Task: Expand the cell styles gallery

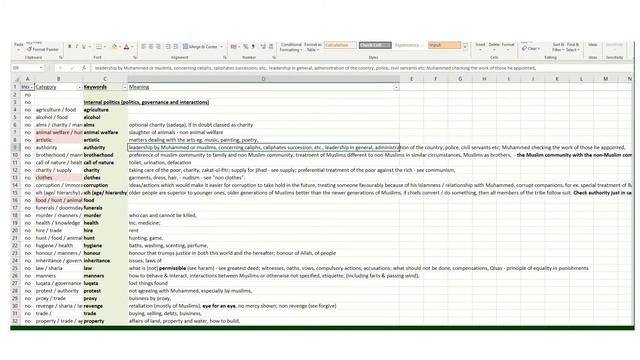Action: click(465, 48)
